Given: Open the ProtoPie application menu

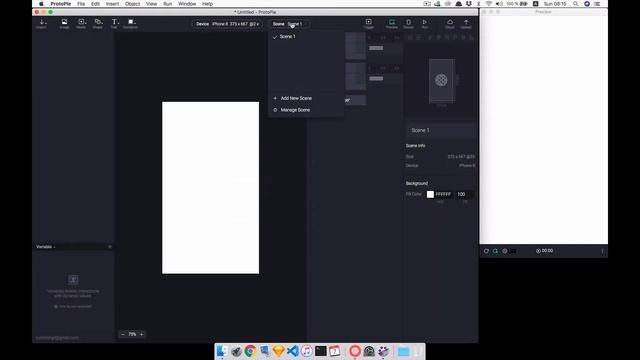Looking at the screenshot, I should coord(61,4).
